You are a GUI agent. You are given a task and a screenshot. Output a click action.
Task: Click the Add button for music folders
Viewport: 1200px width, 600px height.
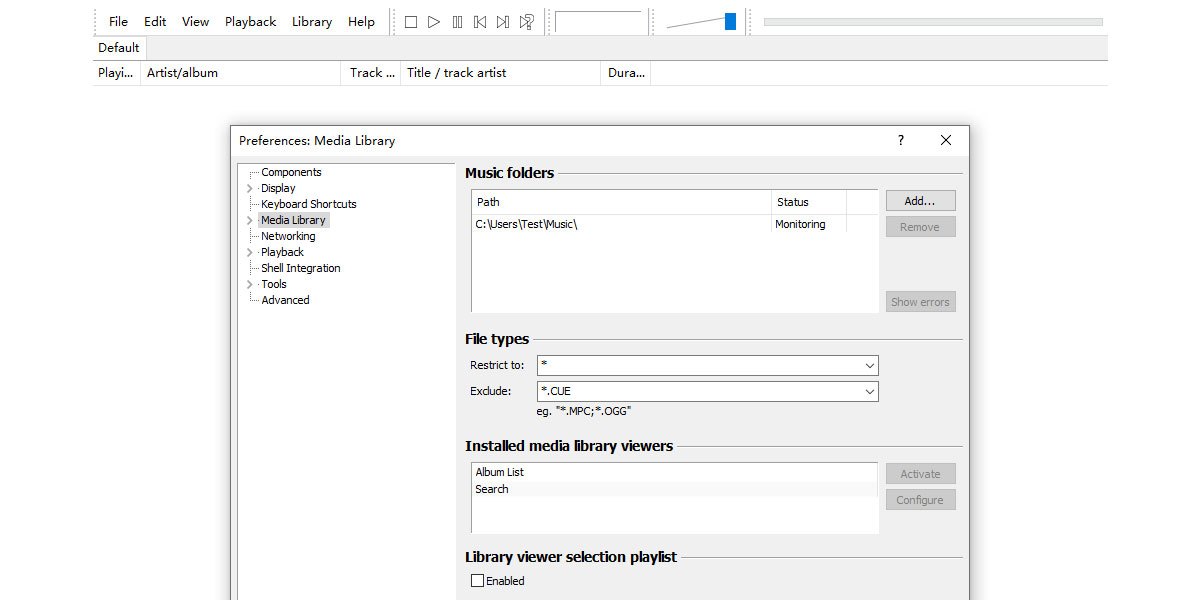coord(919,200)
